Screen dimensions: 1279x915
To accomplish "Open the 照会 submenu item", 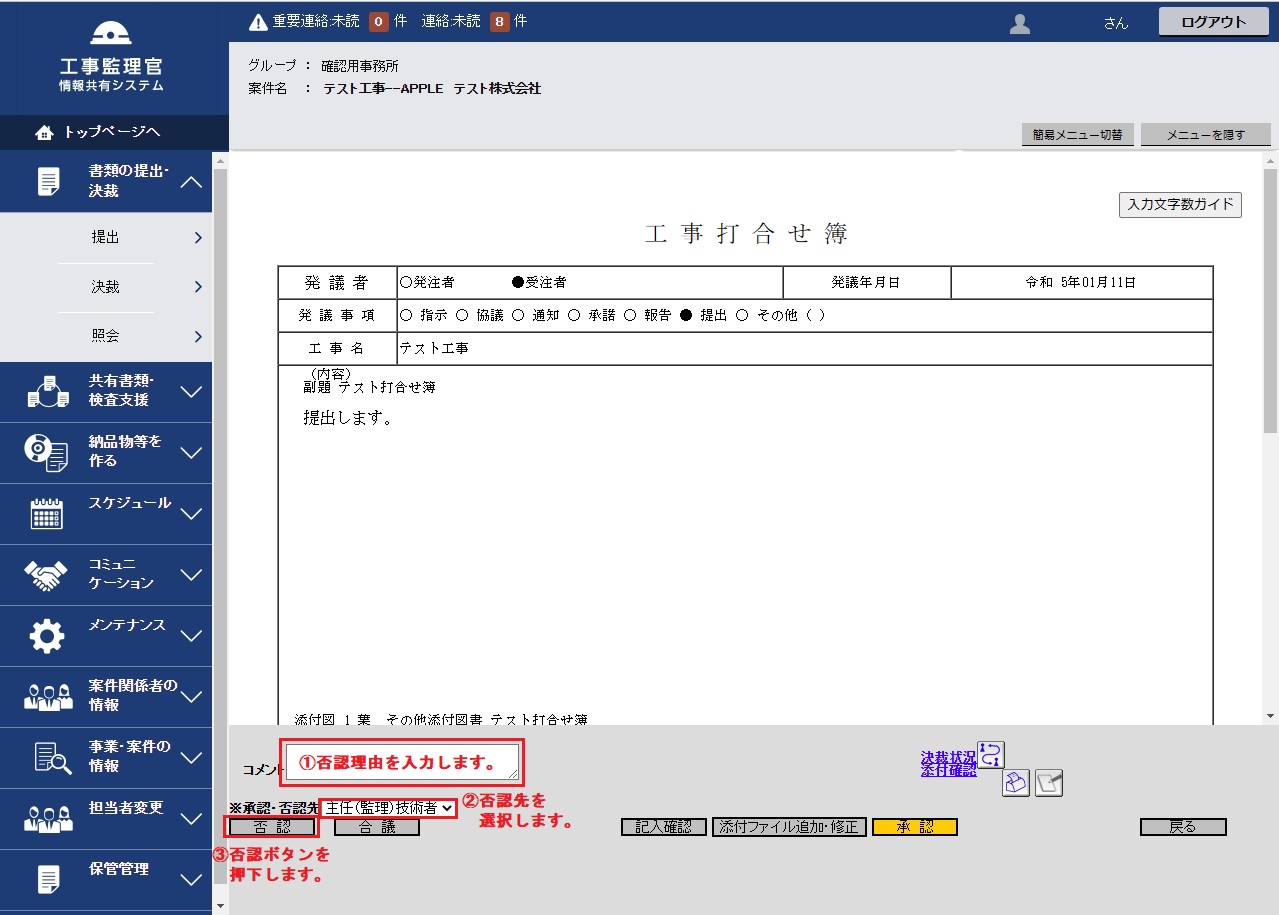I will [106, 336].
